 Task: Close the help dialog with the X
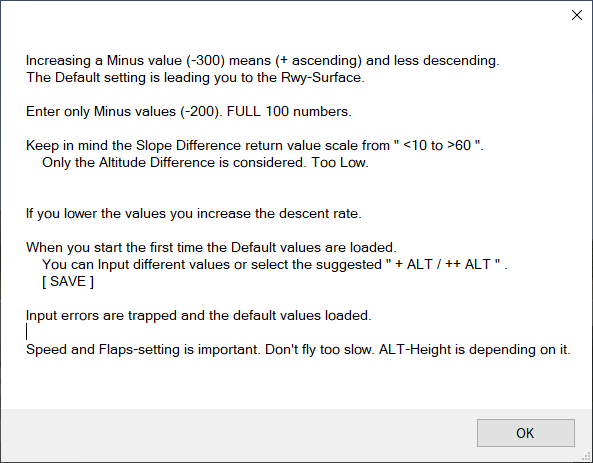pos(577,15)
